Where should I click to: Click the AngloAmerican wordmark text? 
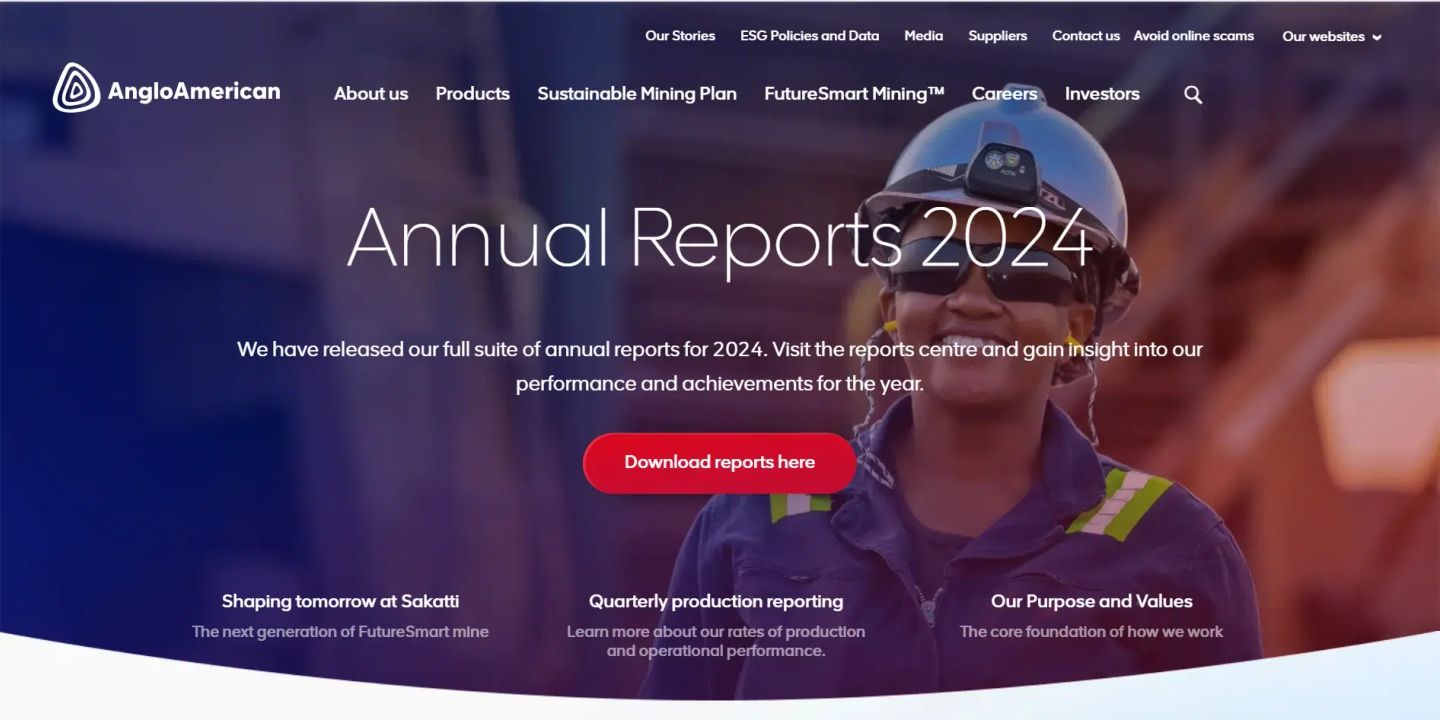click(x=194, y=91)
